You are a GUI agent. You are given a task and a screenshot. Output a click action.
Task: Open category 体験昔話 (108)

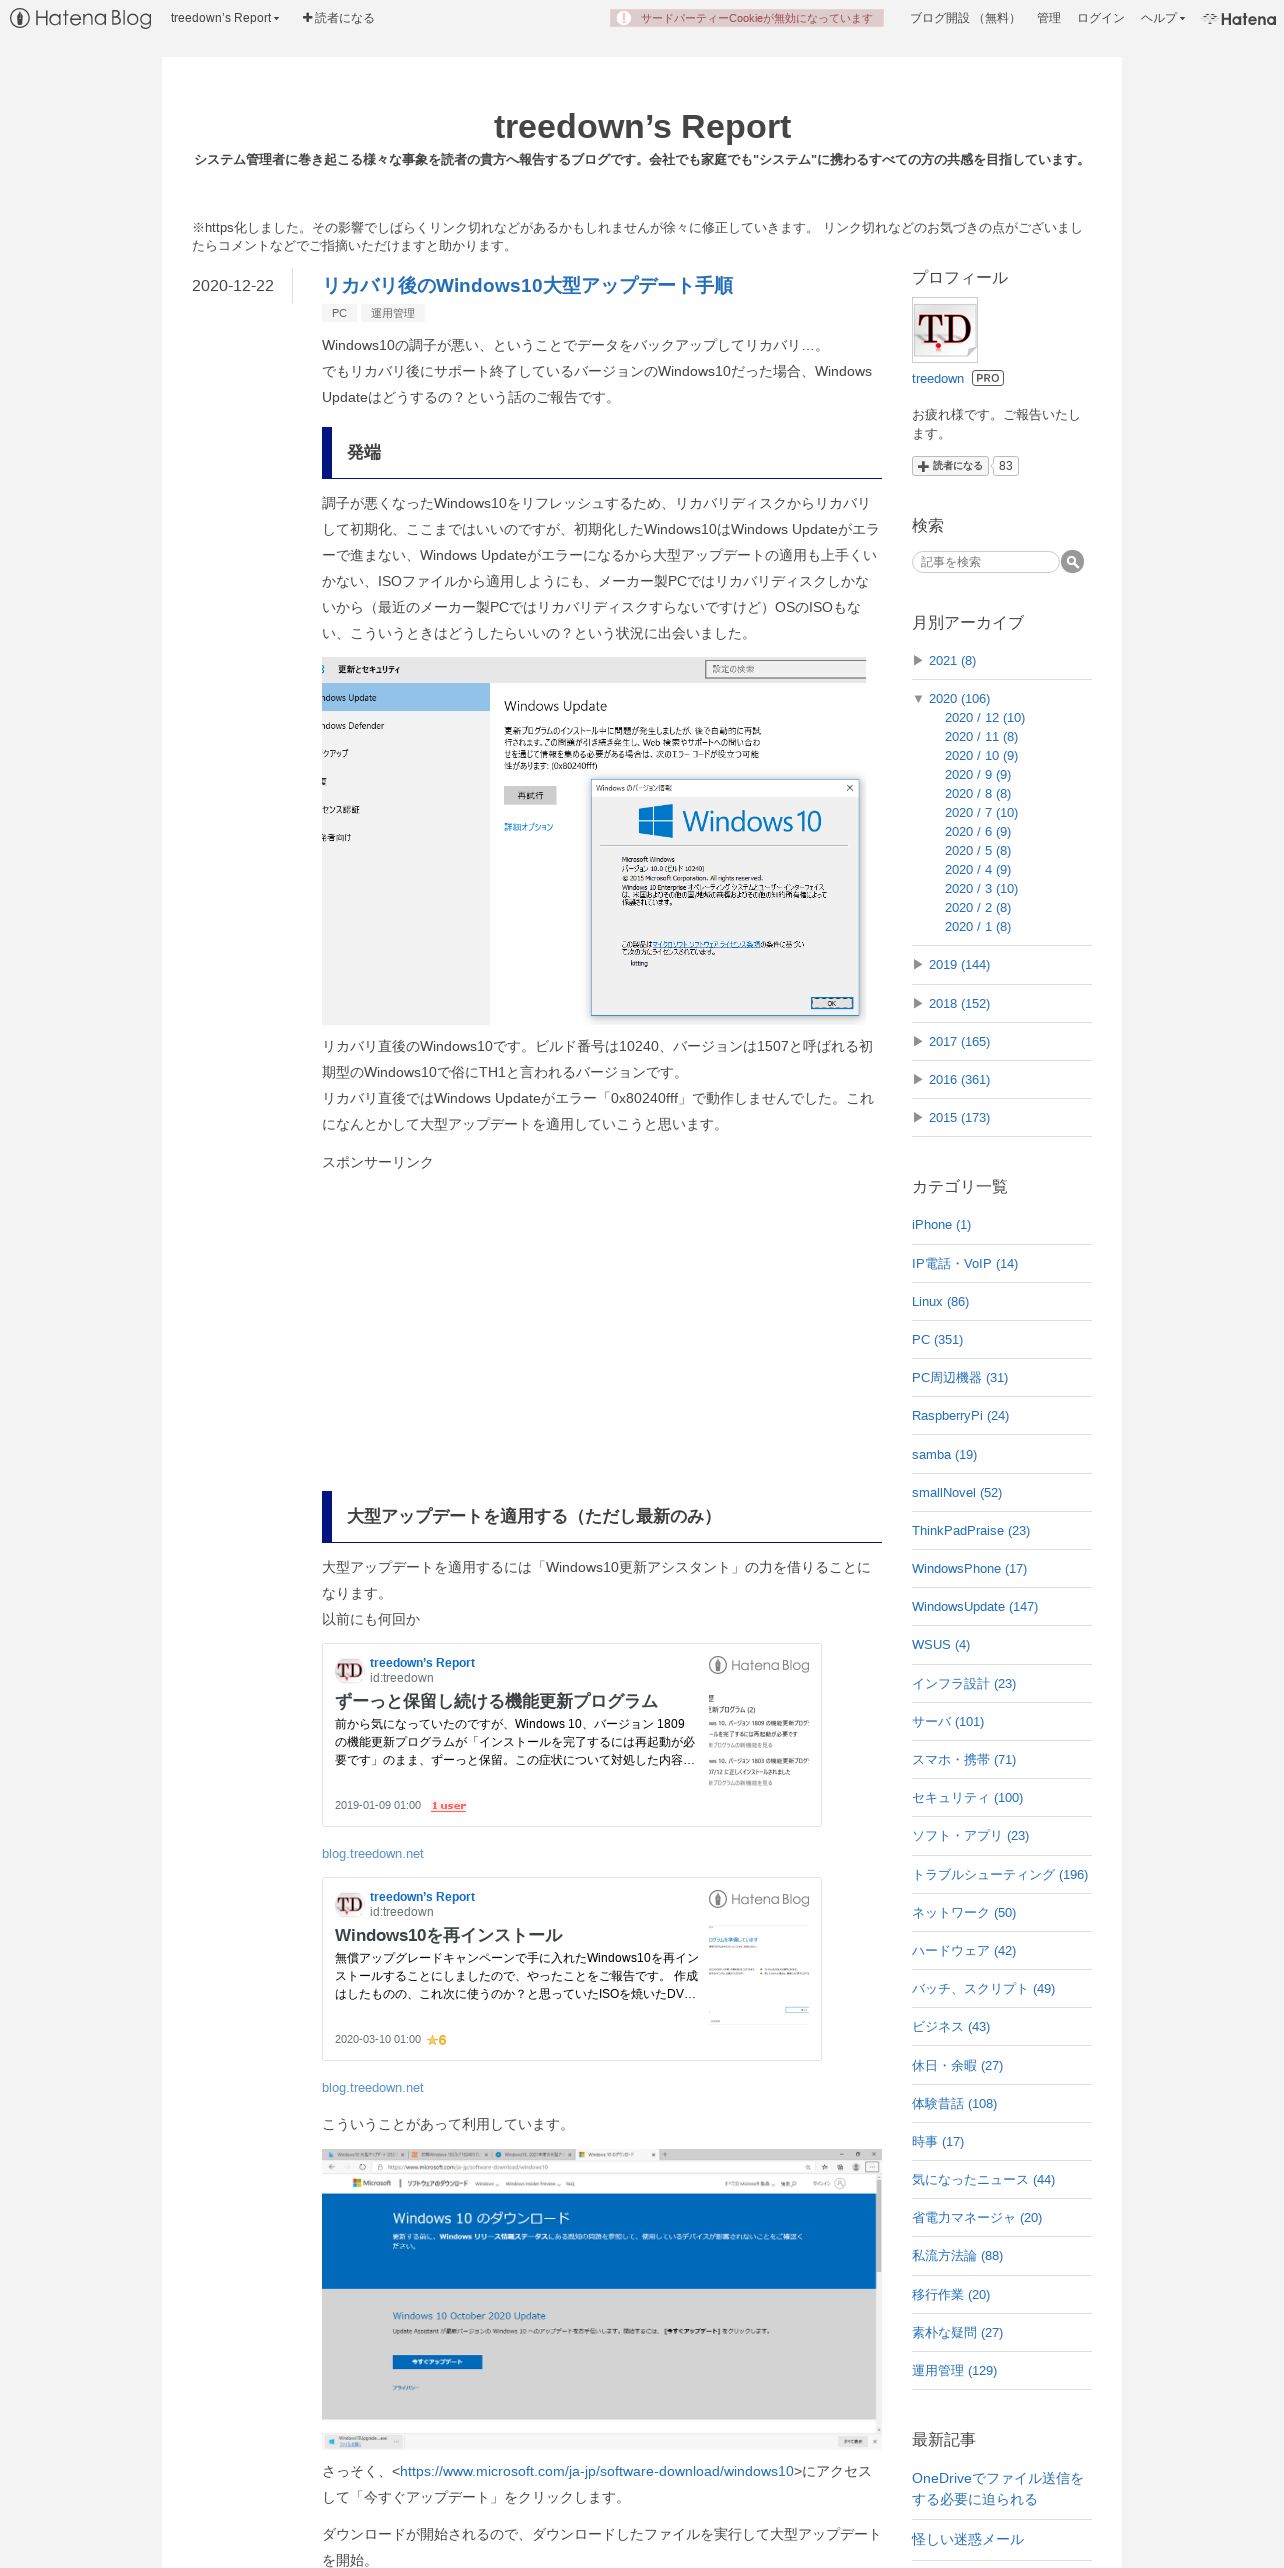954,2103
